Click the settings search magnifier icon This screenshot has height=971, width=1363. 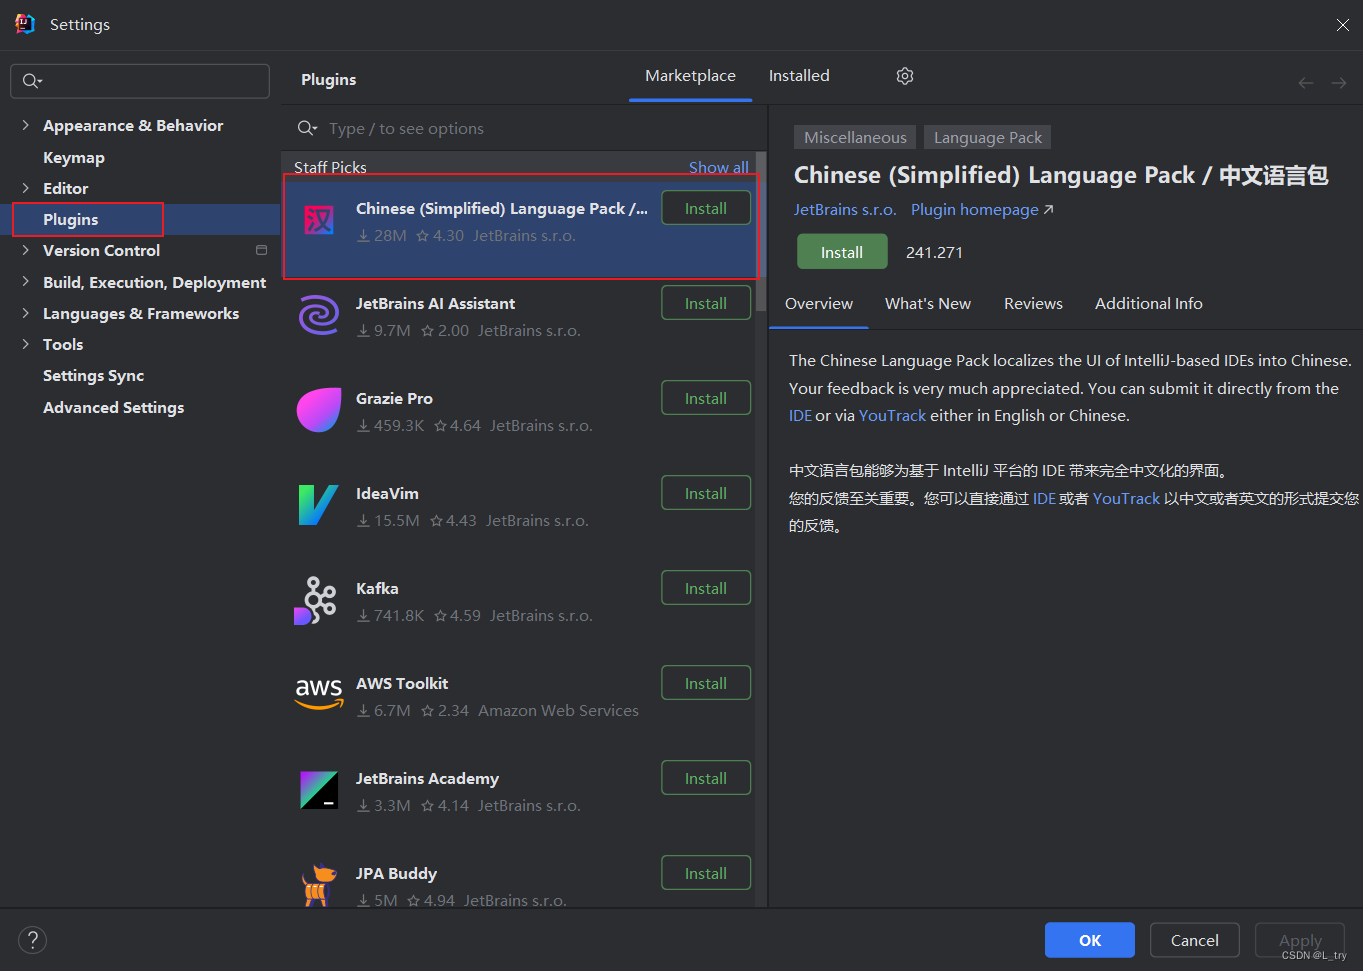coord(32,81)
